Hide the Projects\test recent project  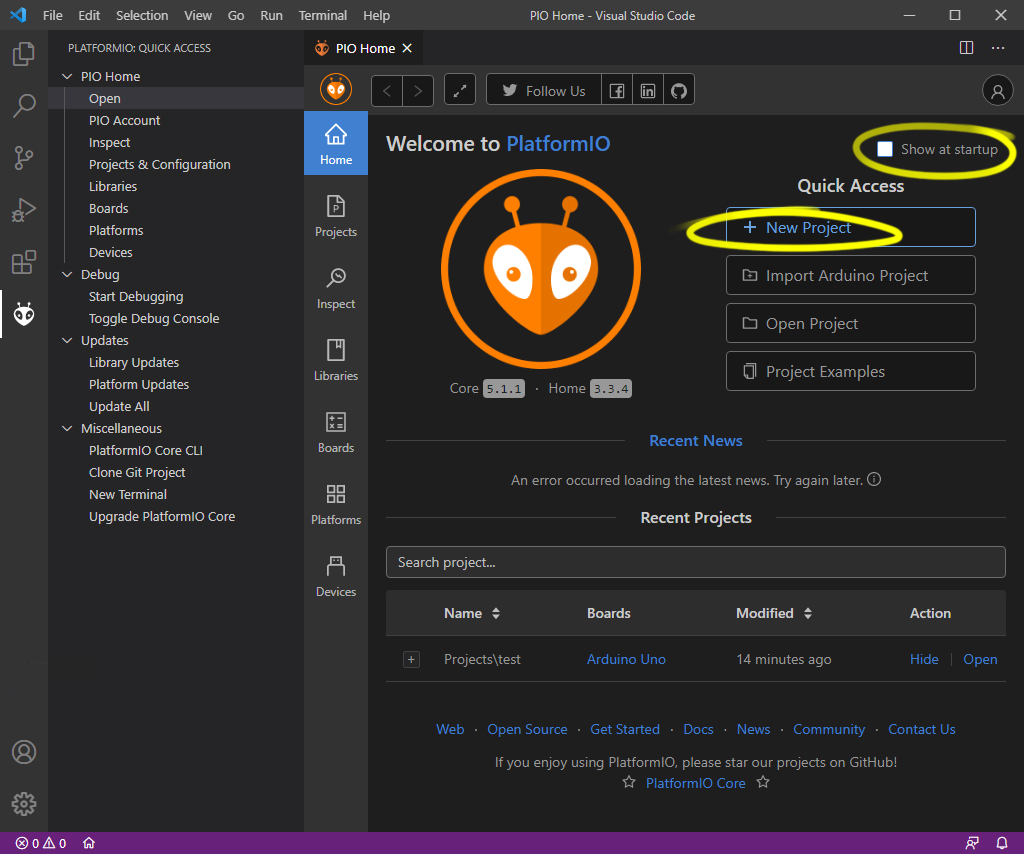tap(924, 659)
